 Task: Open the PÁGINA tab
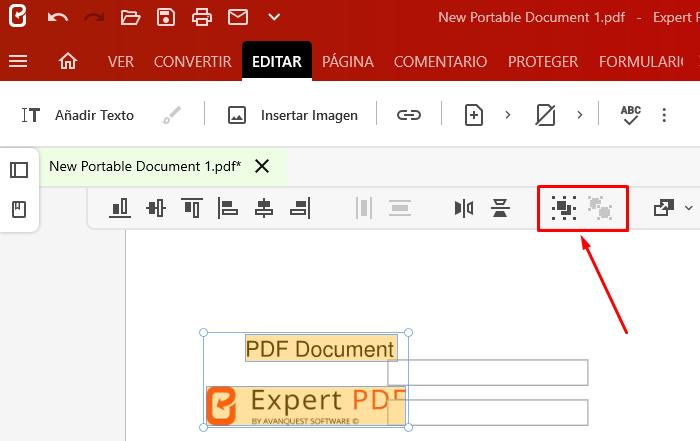(x=348, y=62)
